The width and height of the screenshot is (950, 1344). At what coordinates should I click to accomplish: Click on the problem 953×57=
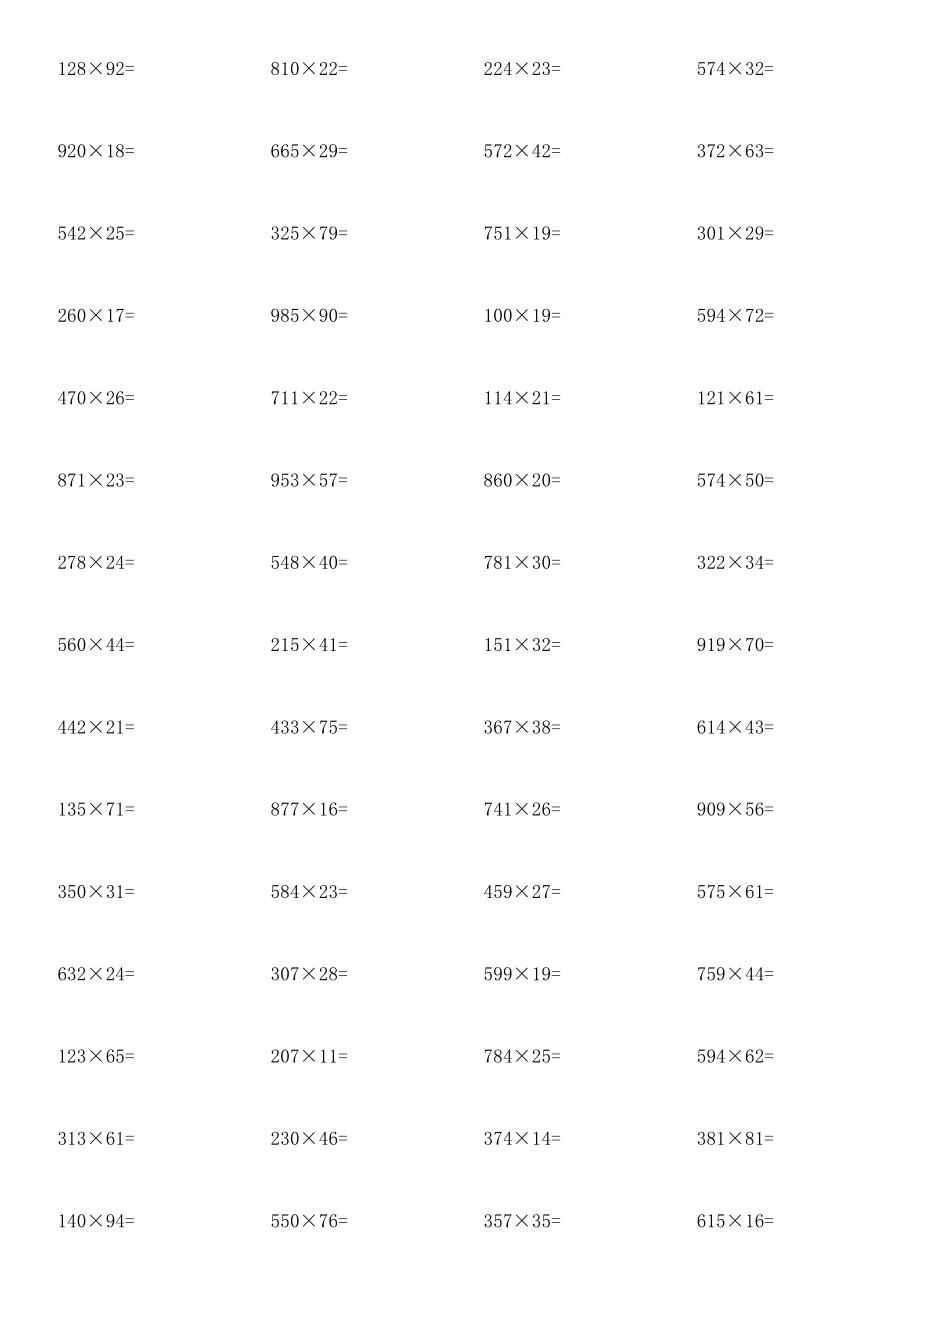coord(309,480)
